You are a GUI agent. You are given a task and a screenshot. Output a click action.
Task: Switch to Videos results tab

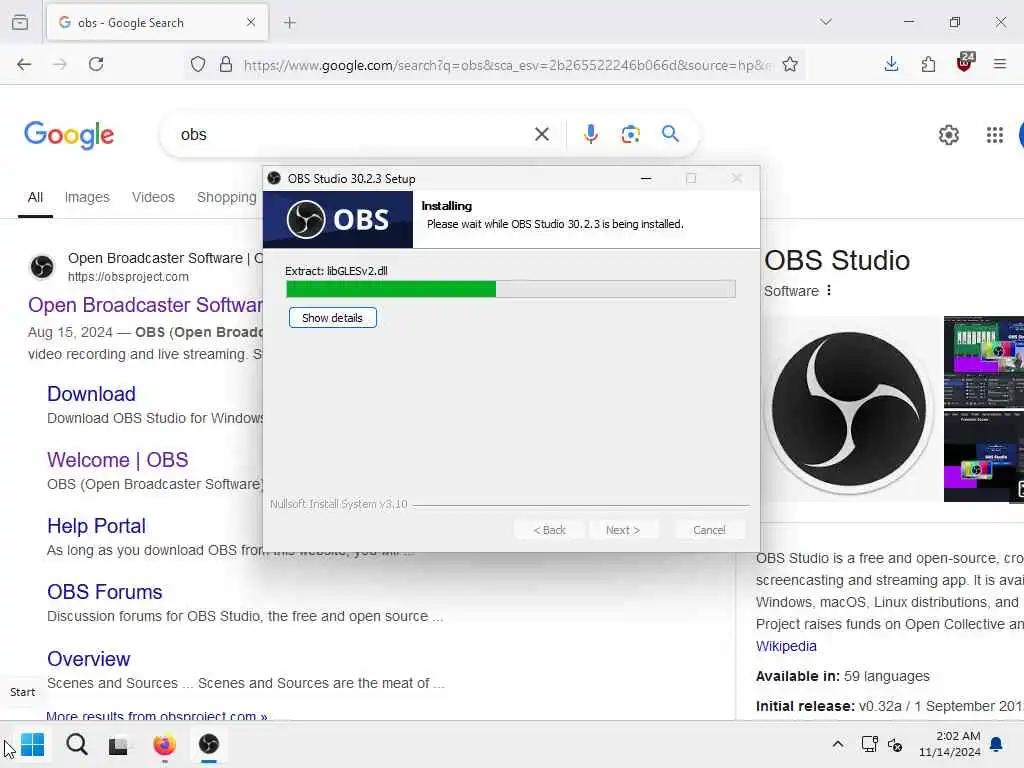(153, 197)
